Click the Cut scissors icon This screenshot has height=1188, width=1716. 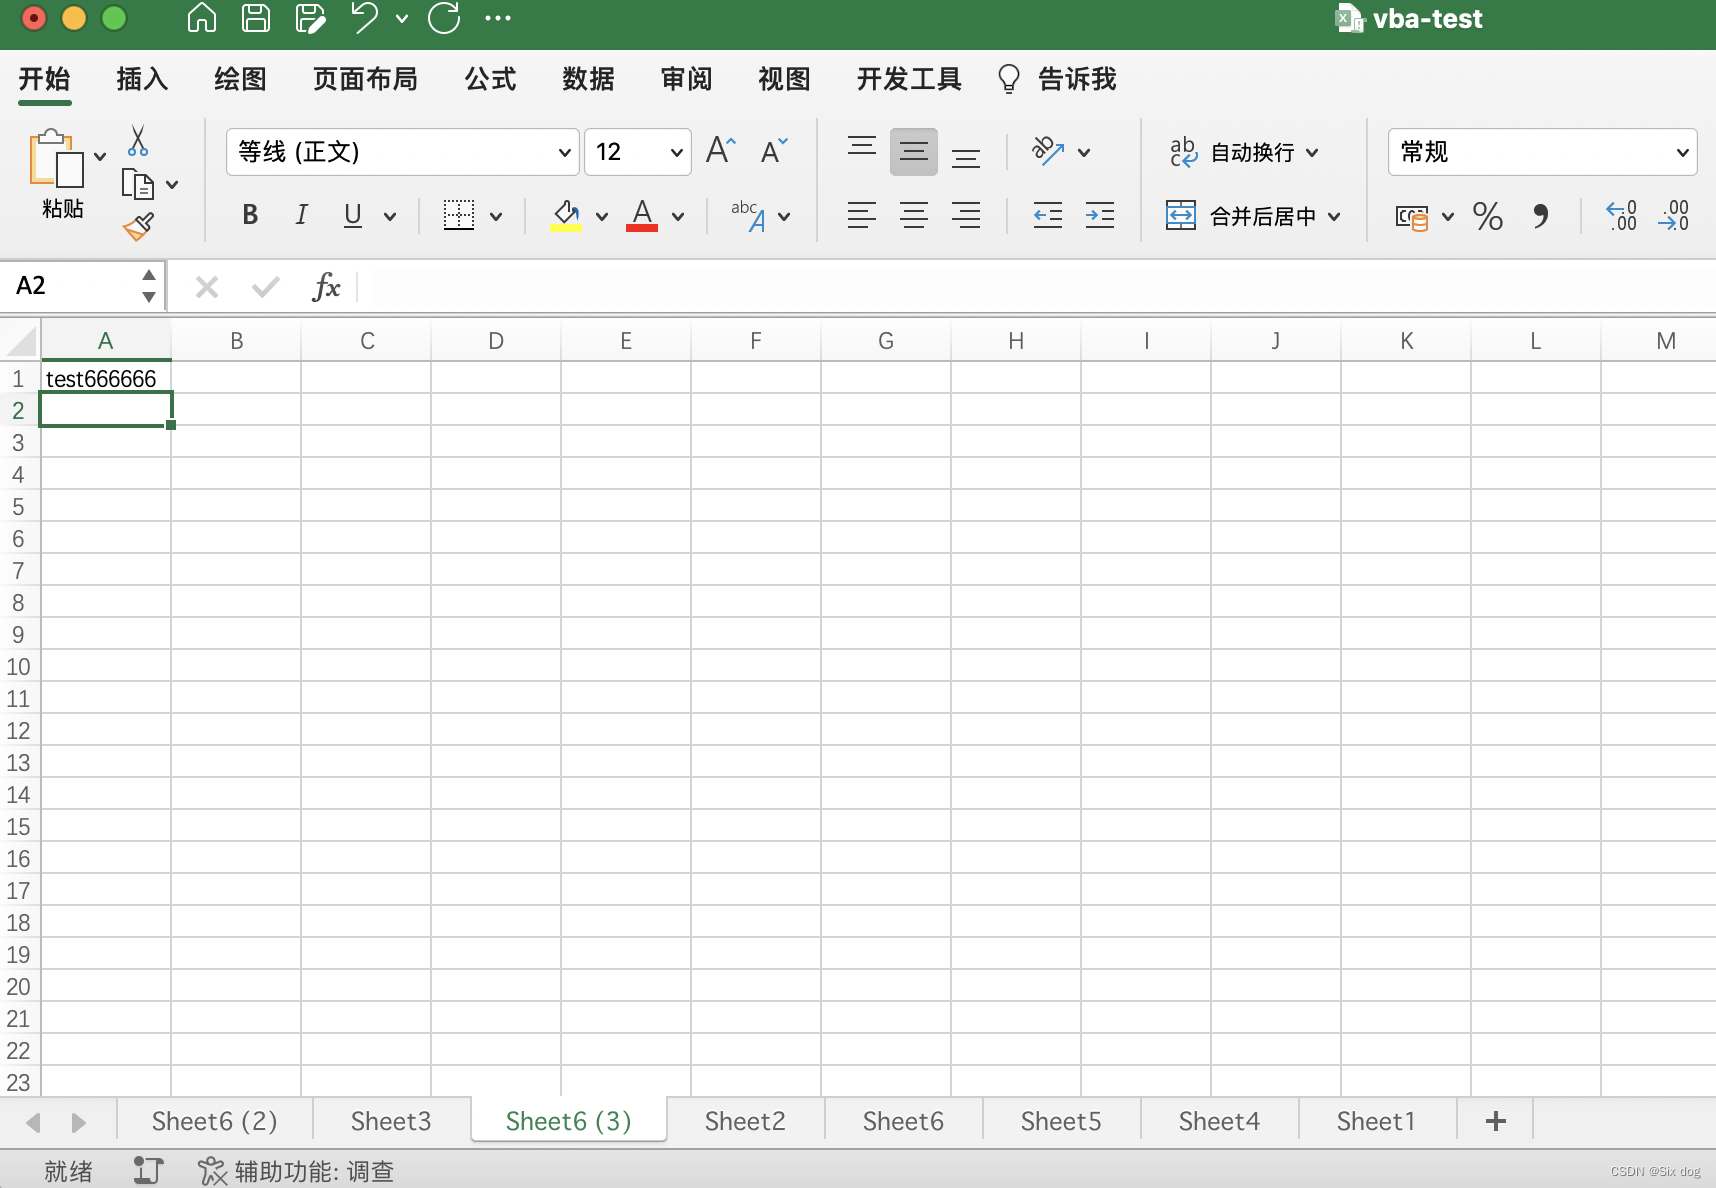tap(138, 141)
